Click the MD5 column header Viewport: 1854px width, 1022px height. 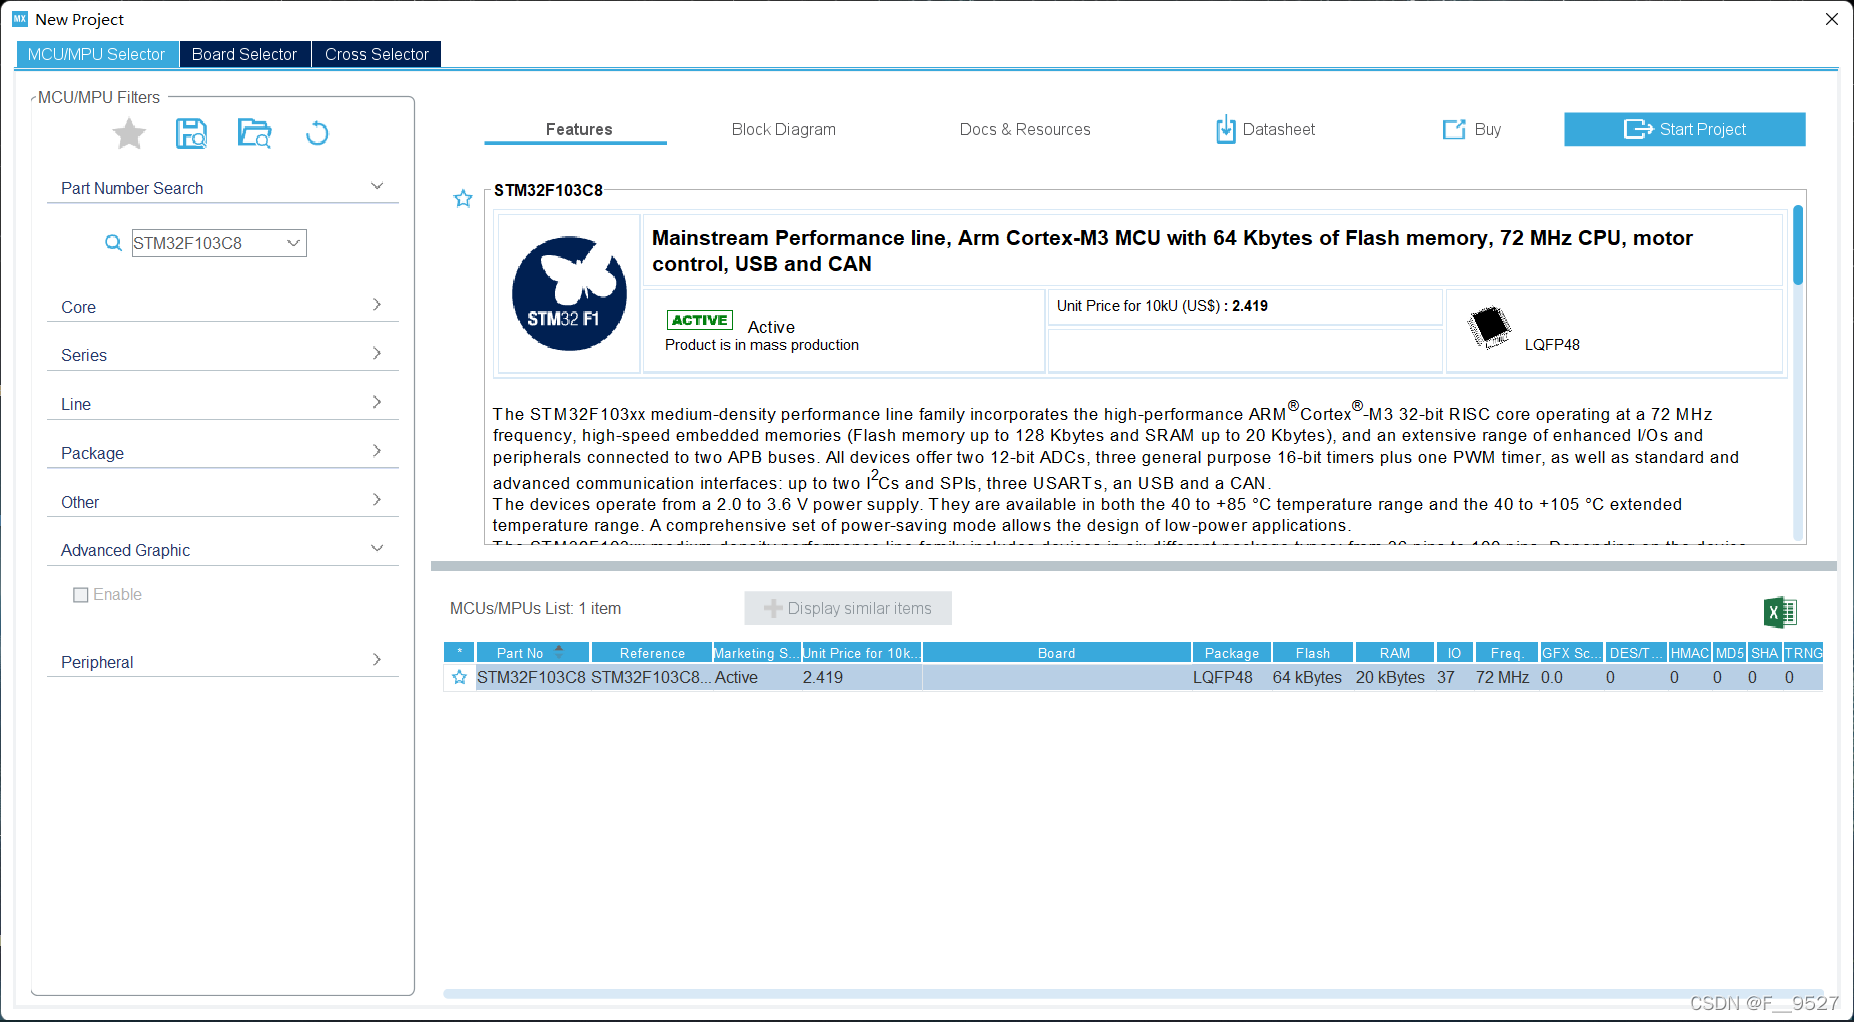(1729, 653)
